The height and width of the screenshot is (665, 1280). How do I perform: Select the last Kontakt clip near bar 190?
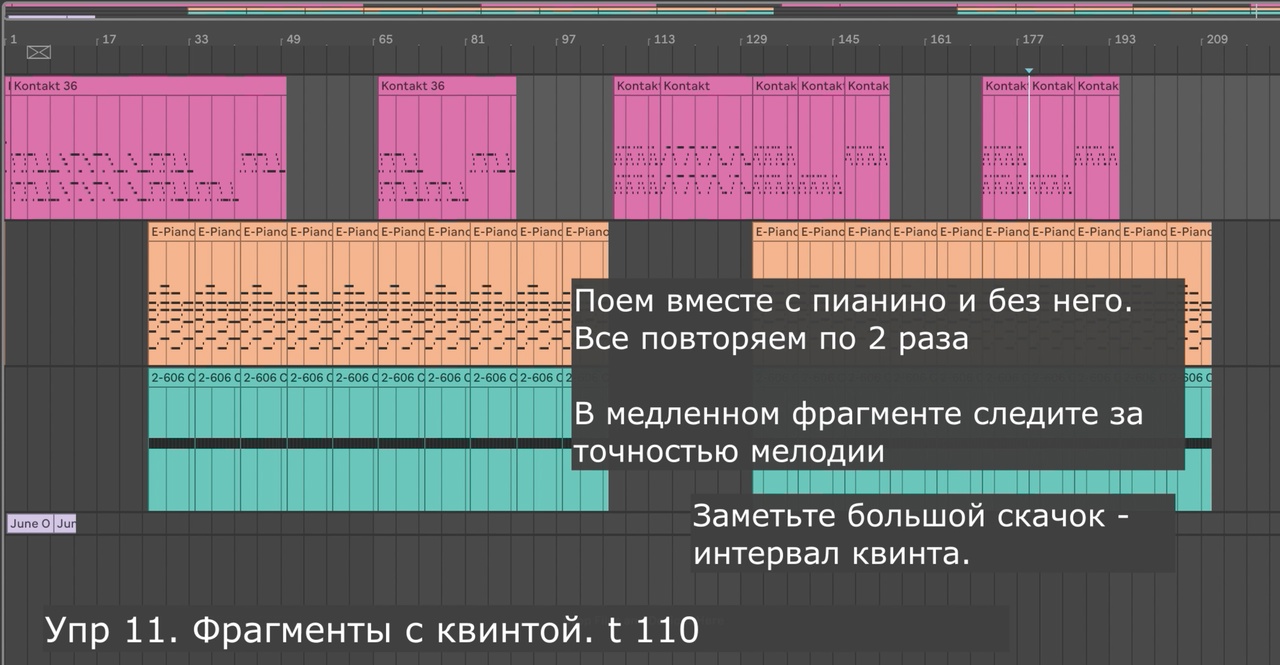(1097, 147)
